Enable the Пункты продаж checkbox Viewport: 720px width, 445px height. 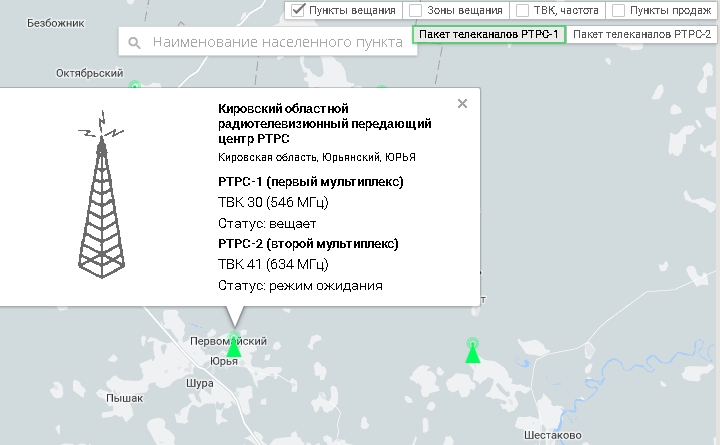coord(619,10)
